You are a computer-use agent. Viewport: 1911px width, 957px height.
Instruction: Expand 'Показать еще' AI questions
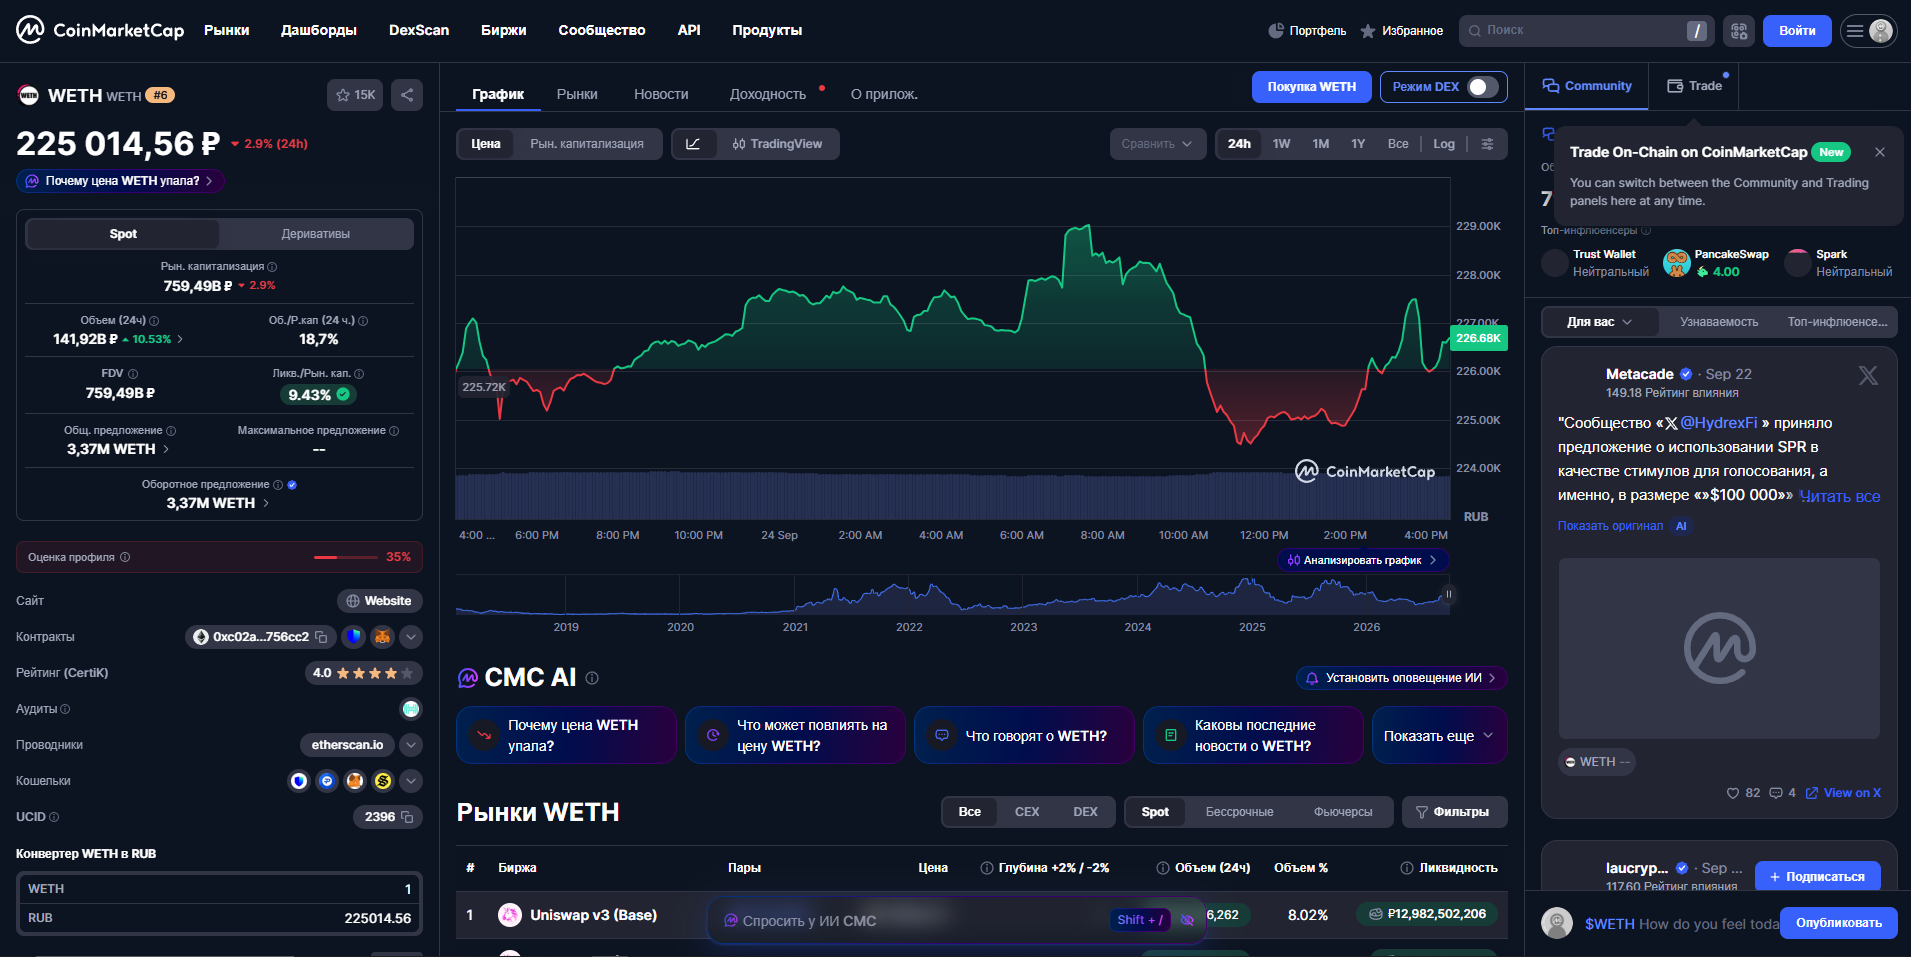click(x=1439, y=736)
